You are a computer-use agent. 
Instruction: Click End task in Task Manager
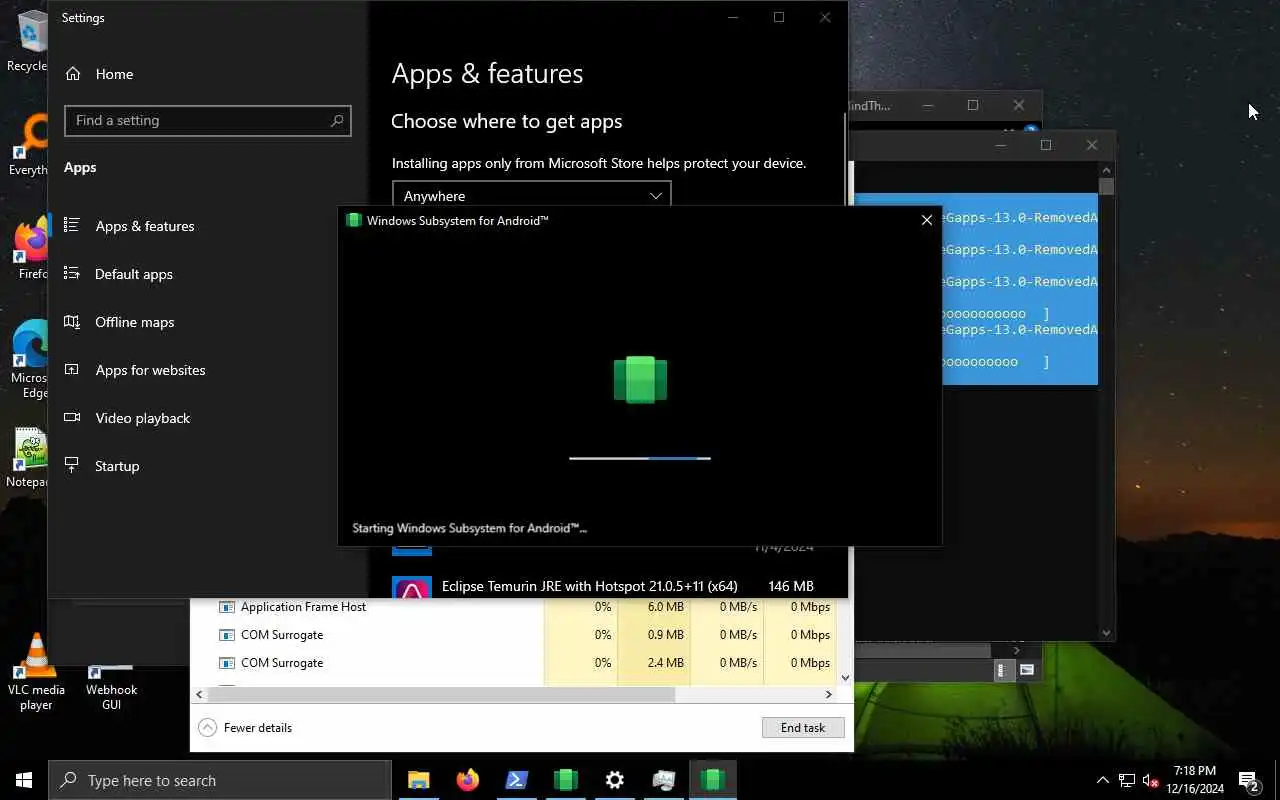point(803,728)
